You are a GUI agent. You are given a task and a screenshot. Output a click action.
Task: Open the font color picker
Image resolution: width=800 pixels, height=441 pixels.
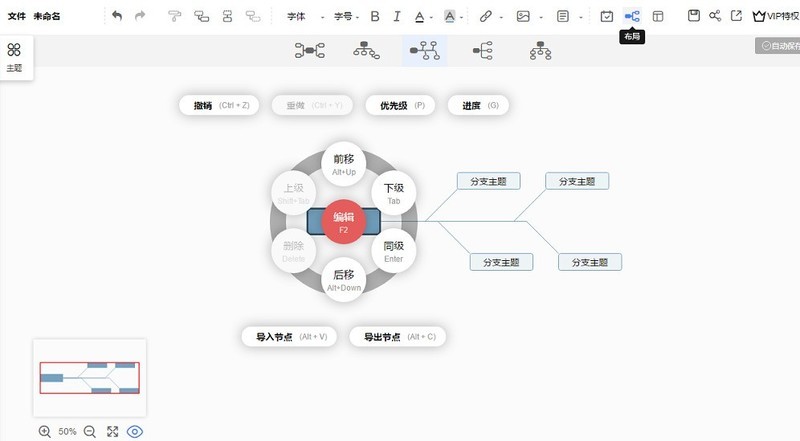[x=419, y=17]
